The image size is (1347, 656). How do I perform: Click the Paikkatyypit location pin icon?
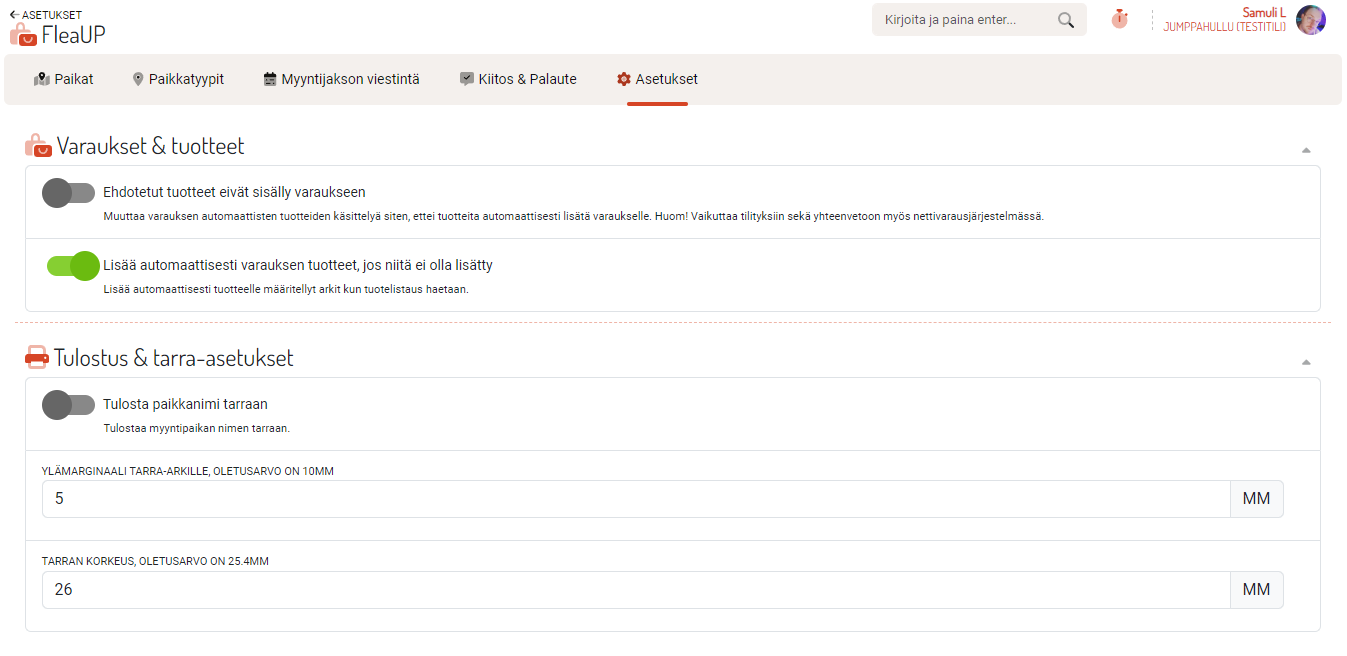pyautogui.click(x=138, y=79)
